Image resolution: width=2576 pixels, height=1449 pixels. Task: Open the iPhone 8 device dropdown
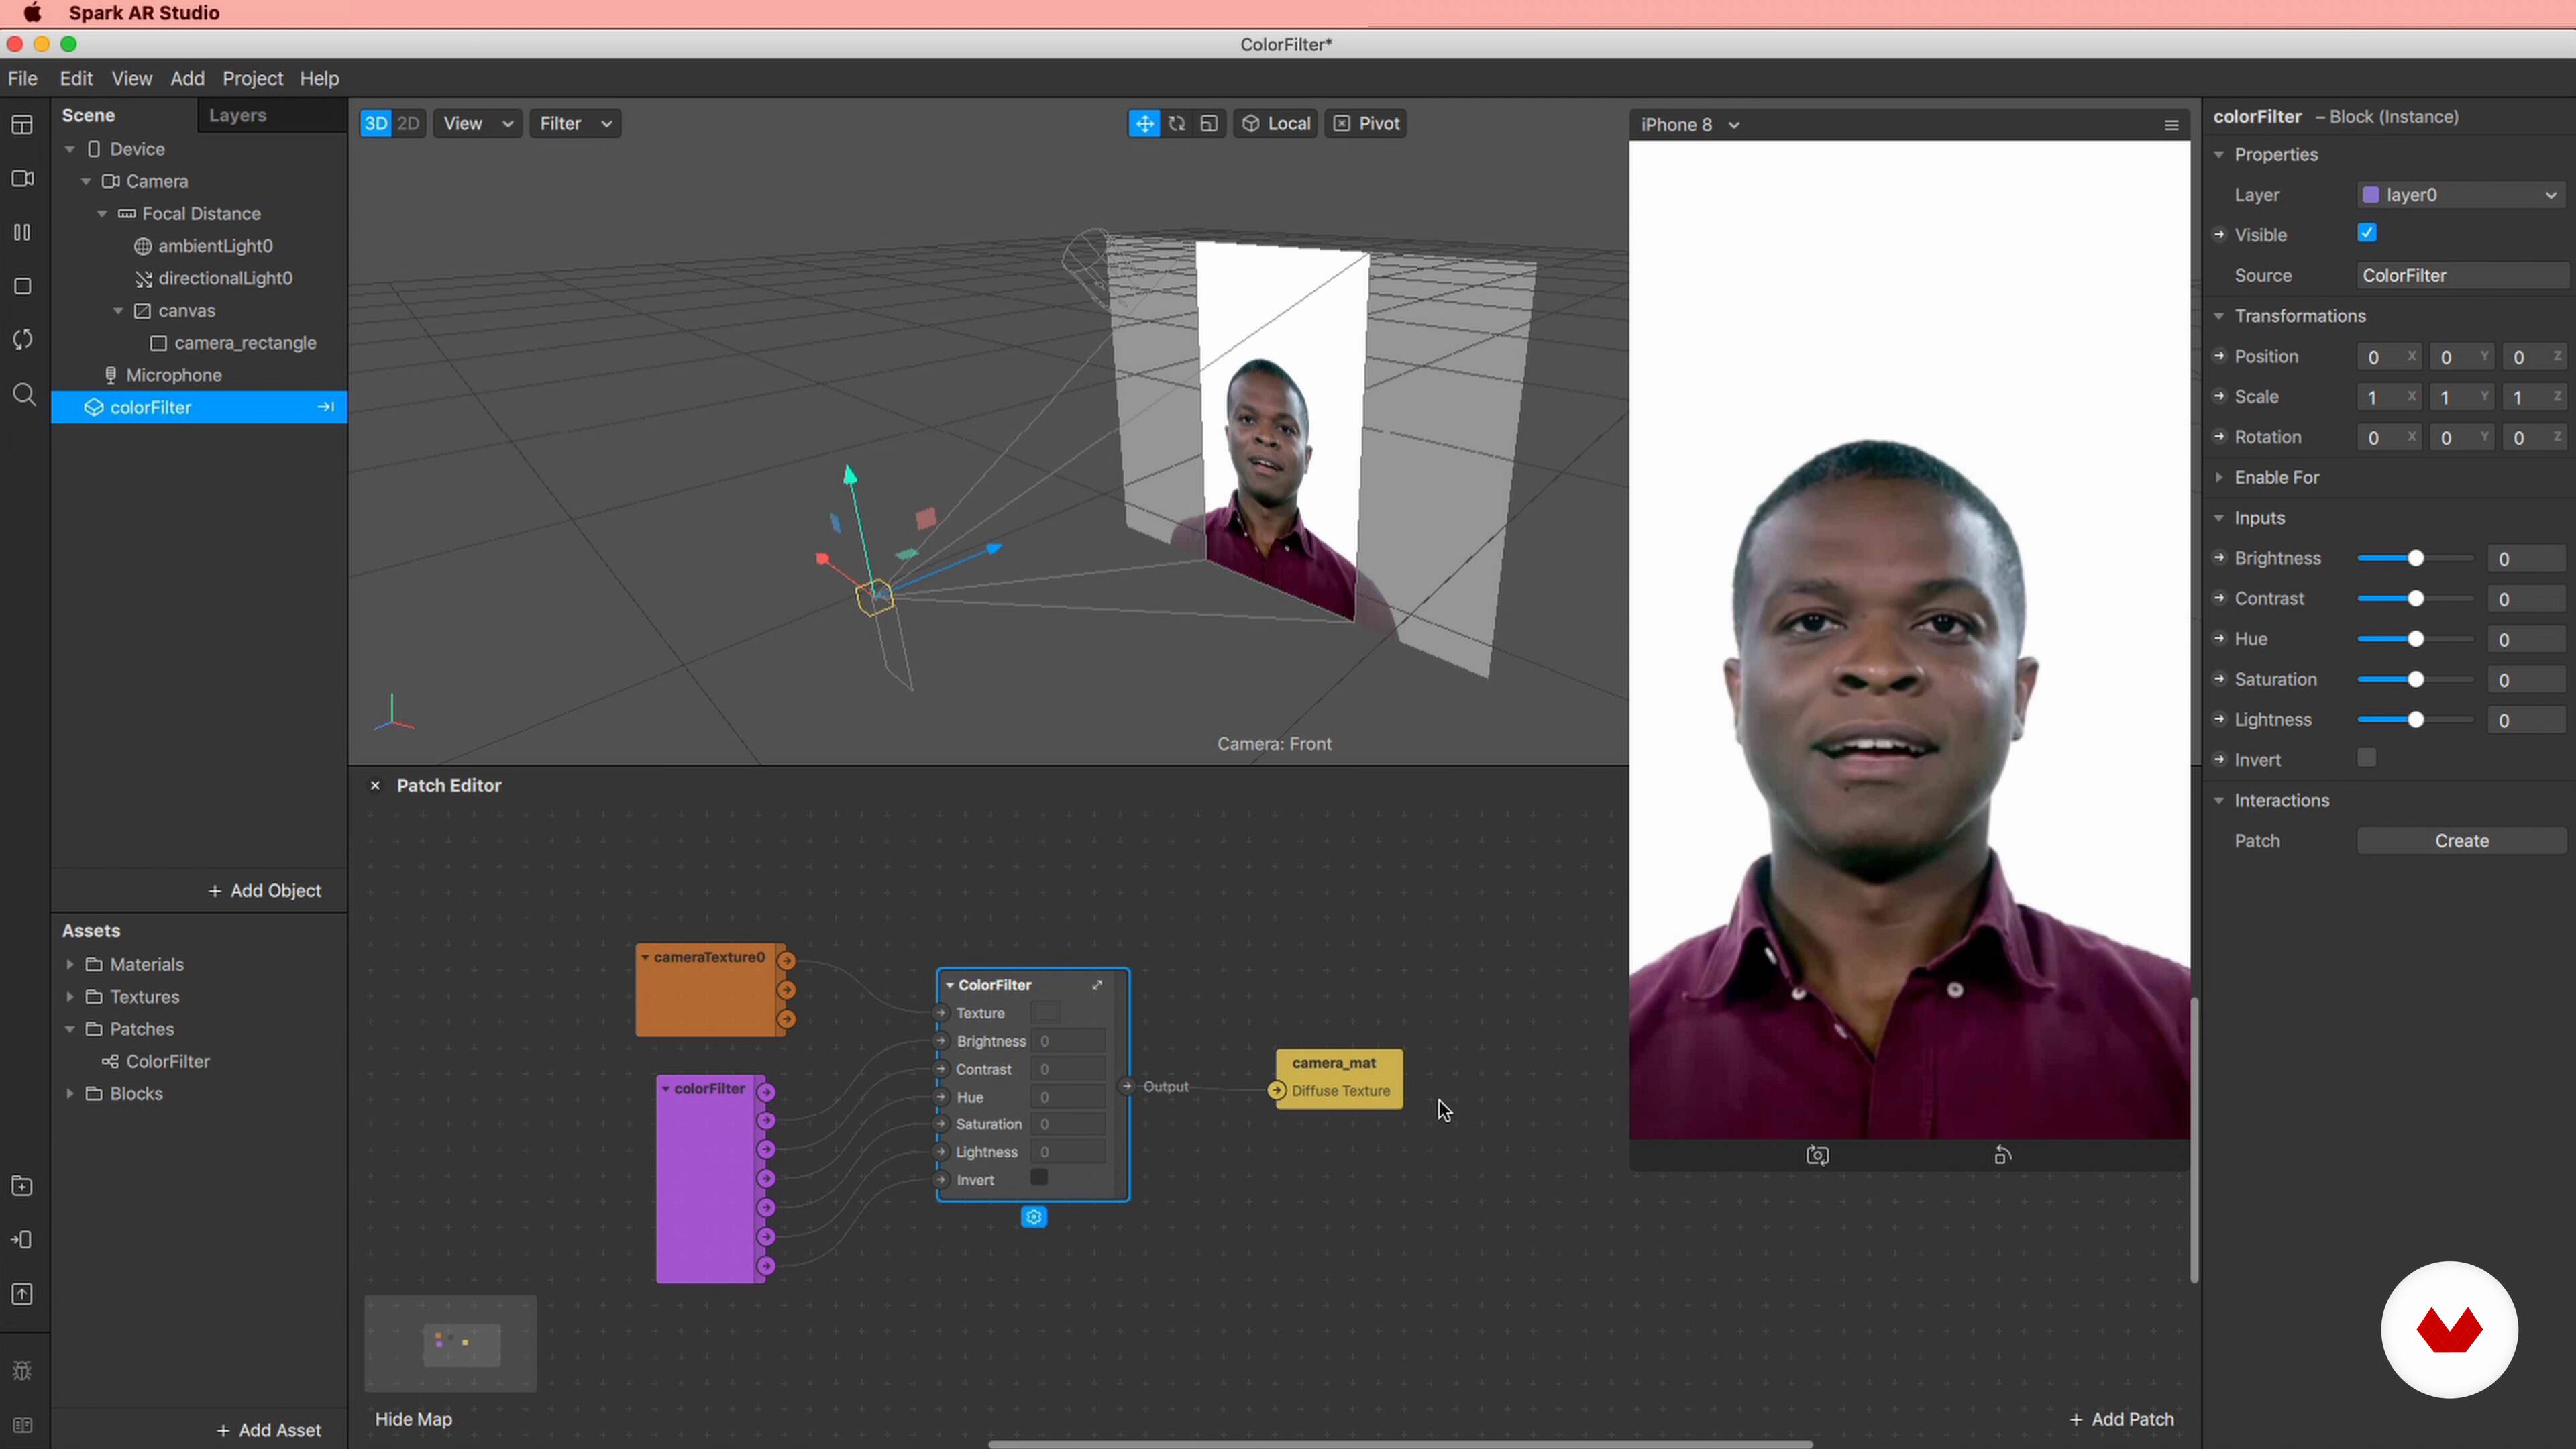(x=1690, y=125)
